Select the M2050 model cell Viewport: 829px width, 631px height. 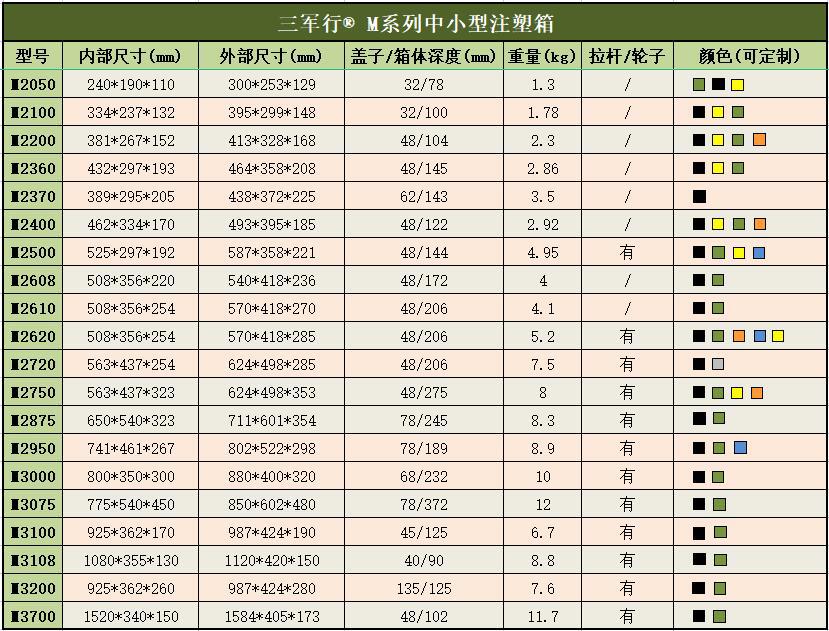(x=33, y=85)
